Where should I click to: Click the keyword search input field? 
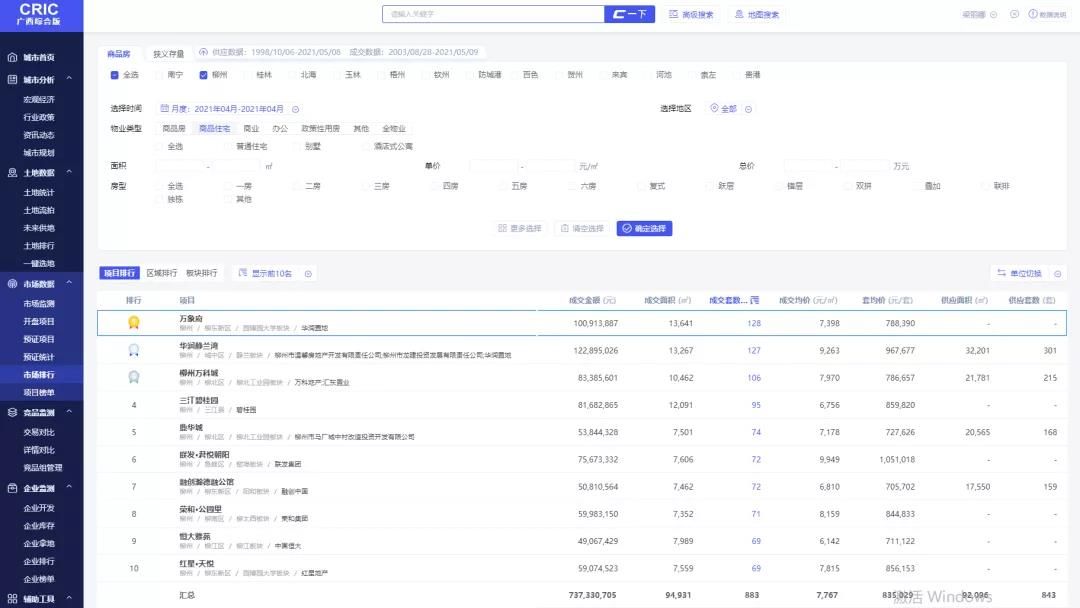(x=493, y=14)
